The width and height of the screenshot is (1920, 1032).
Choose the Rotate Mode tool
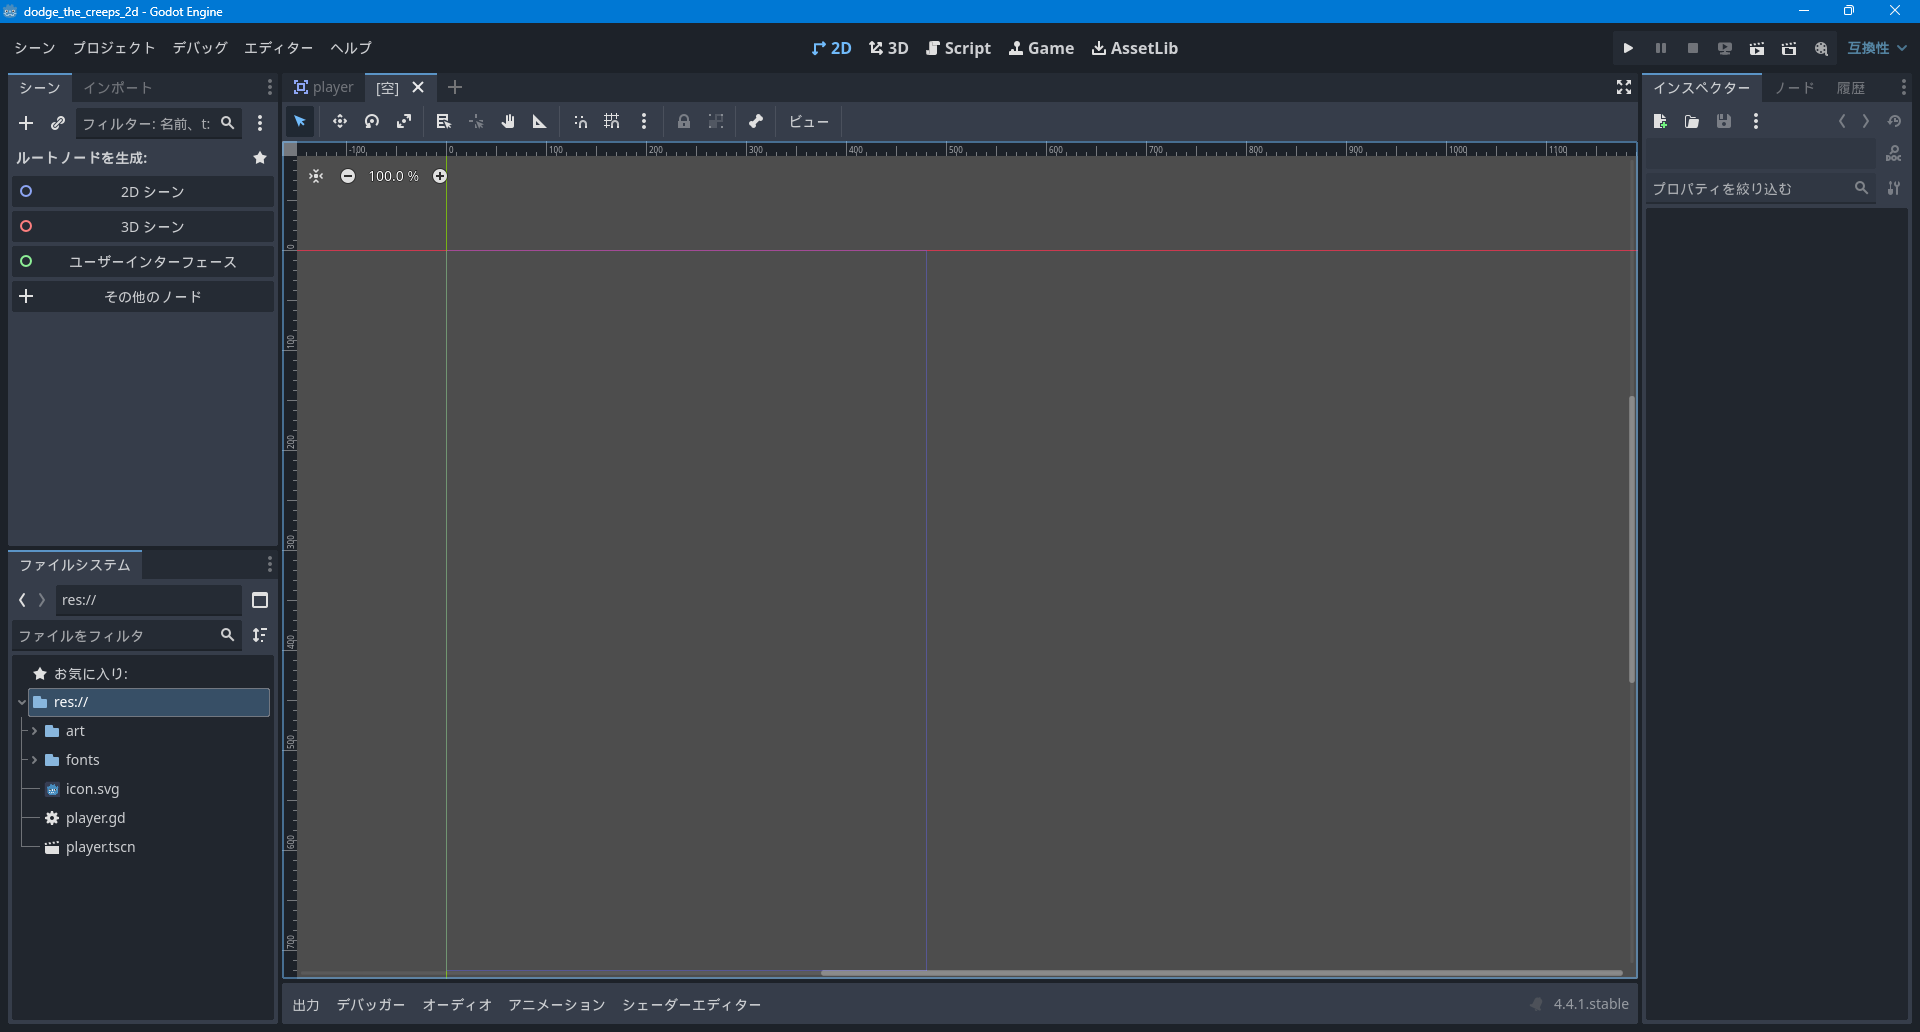click(372, 121)
